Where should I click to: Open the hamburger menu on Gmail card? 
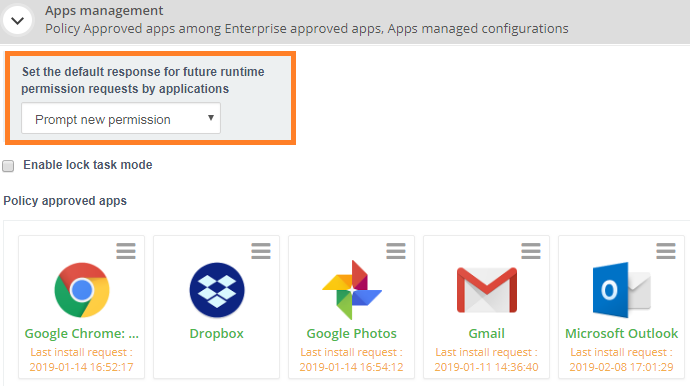[531, 251]
